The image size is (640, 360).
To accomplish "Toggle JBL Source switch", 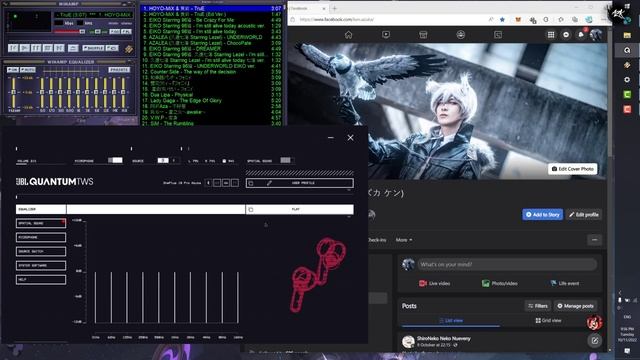I will [x=169, y=160].
